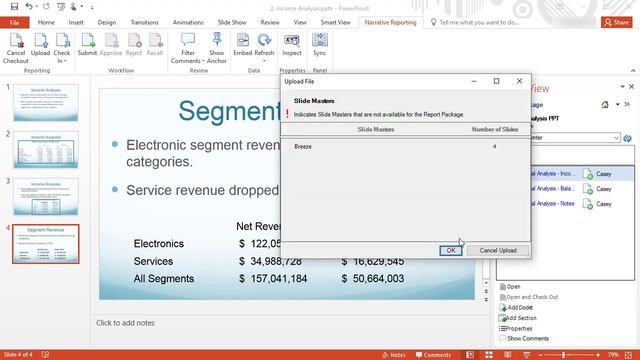Click the Undo icon in quick access toolbar
The image size is (640, 360).
coord(29,7)
